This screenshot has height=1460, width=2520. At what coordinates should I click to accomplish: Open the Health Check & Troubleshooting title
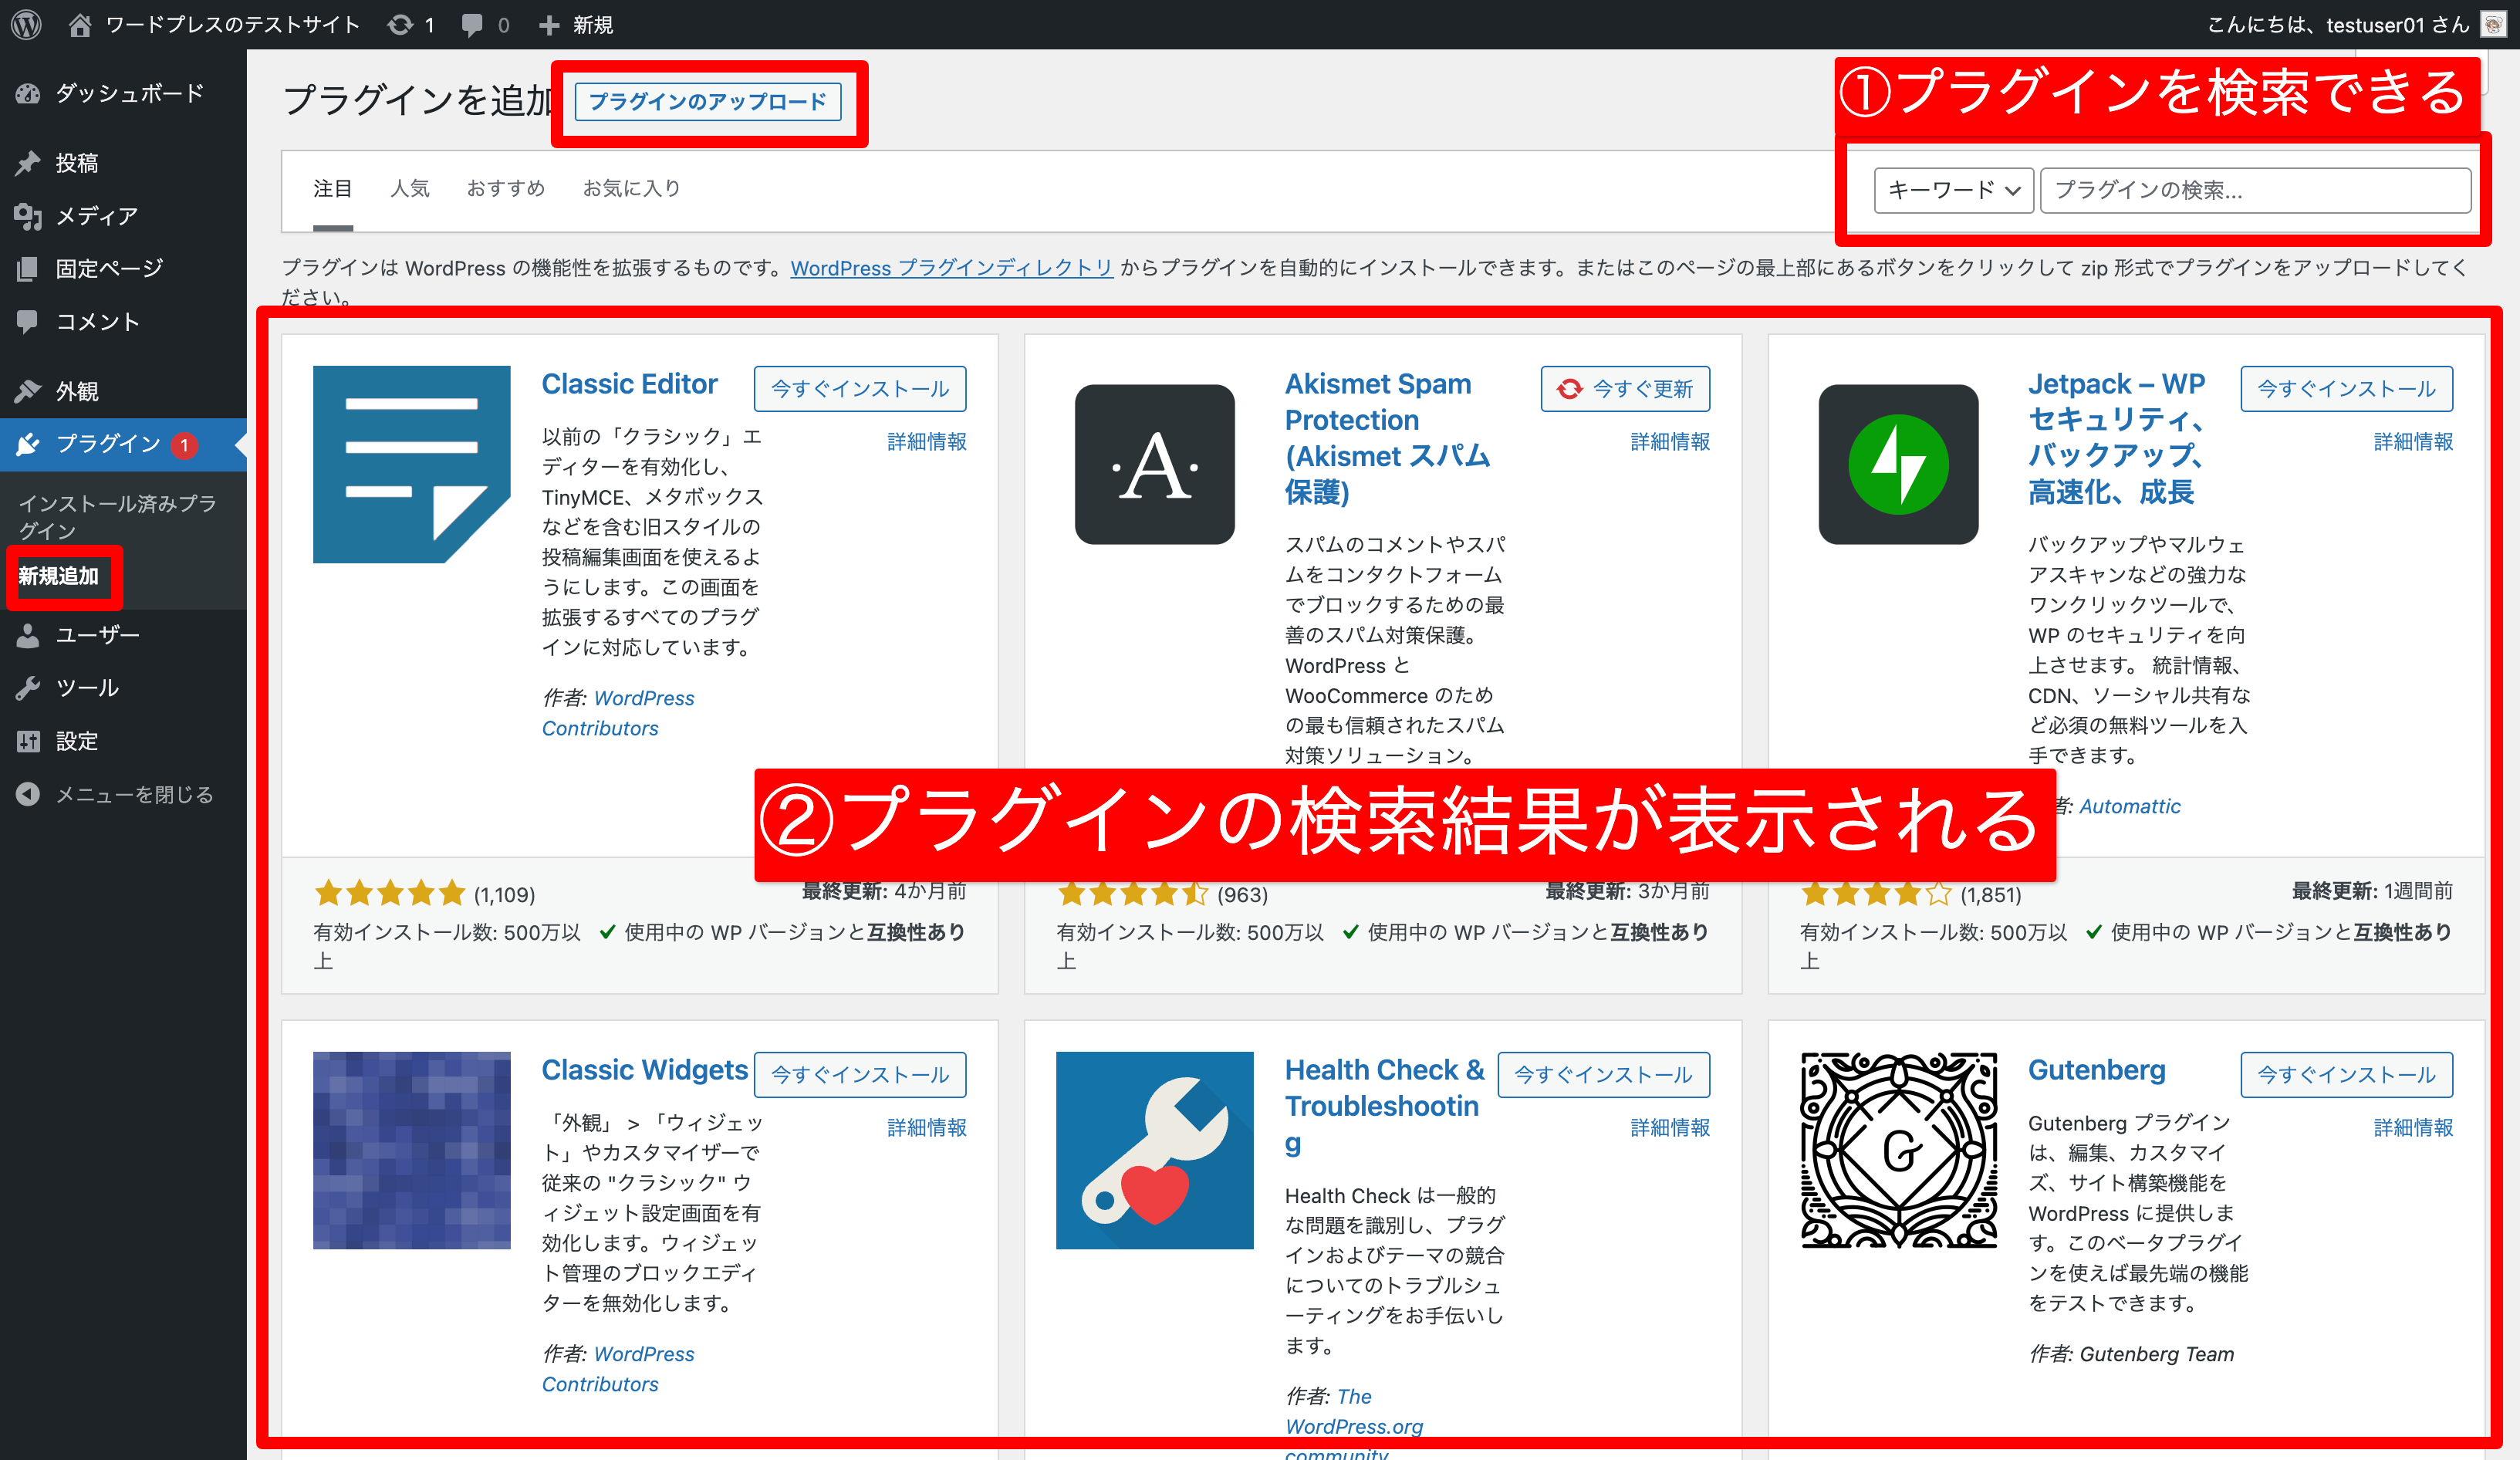tap(1385, 1106)
